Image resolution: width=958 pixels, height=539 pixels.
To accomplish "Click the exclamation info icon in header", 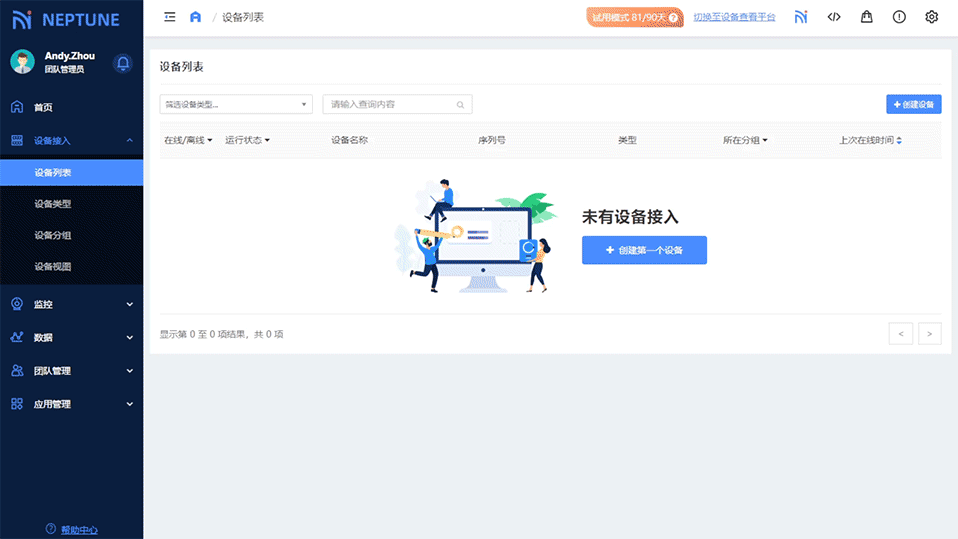I will pyautogui.click(x=899, y=17).
